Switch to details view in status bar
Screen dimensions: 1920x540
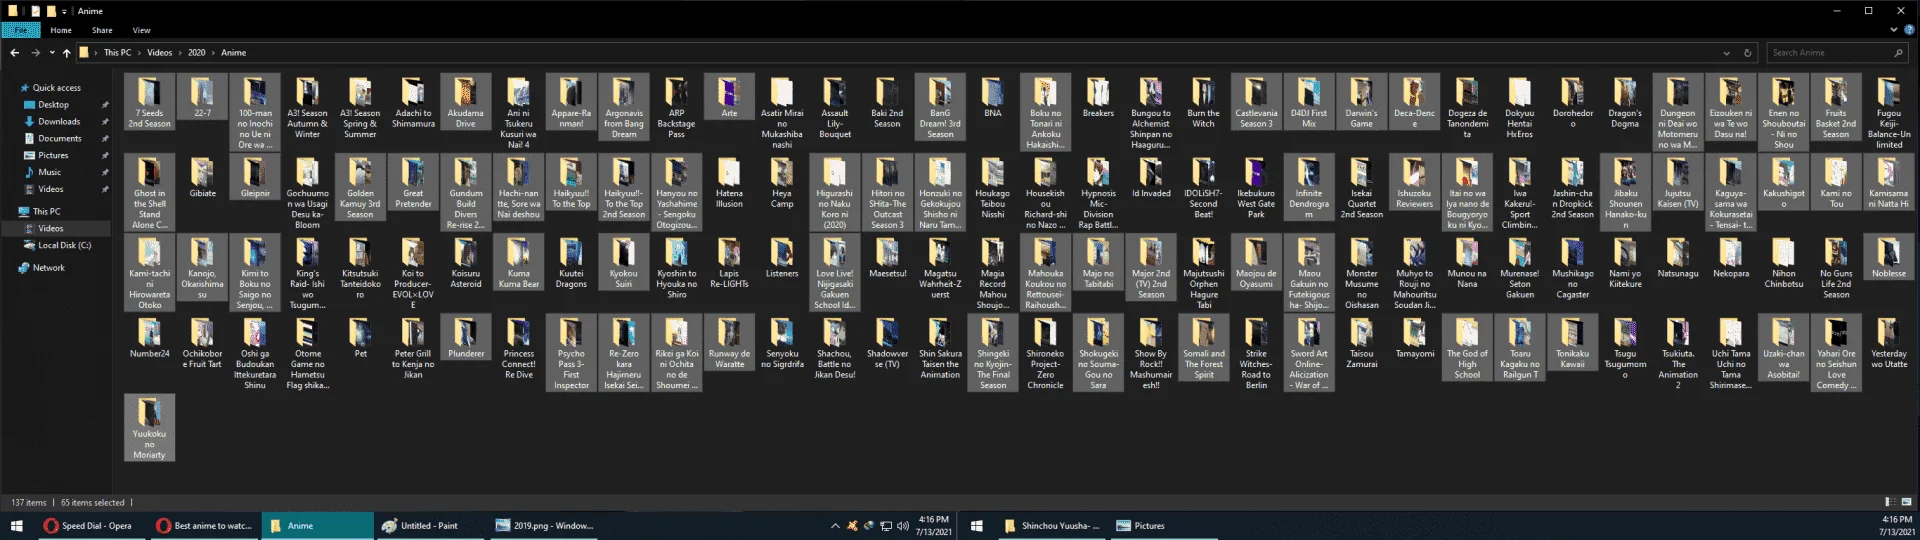(x=1889, y=502)
